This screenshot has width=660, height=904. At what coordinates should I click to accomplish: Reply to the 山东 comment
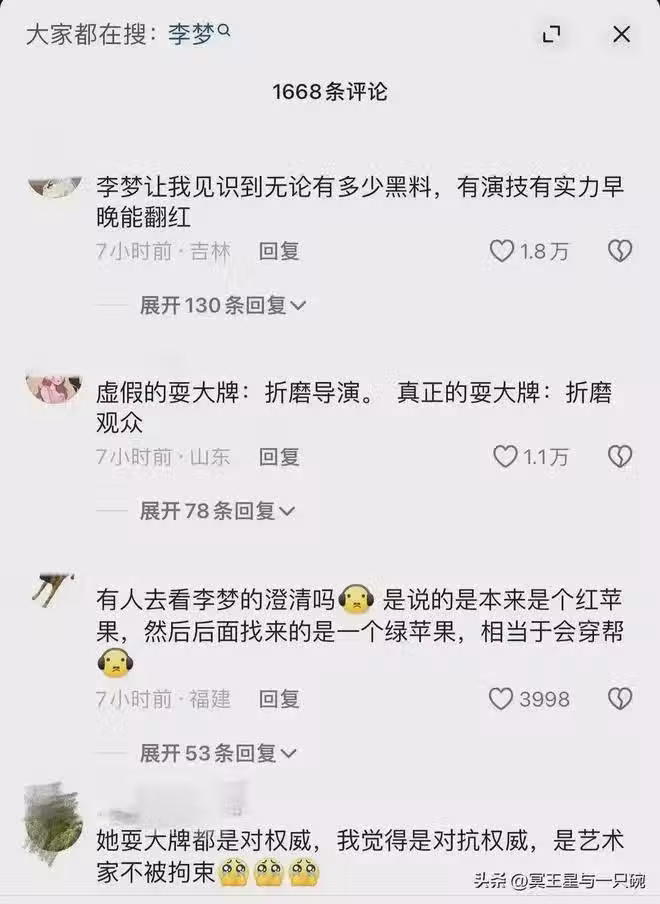(x=279, y=457)
